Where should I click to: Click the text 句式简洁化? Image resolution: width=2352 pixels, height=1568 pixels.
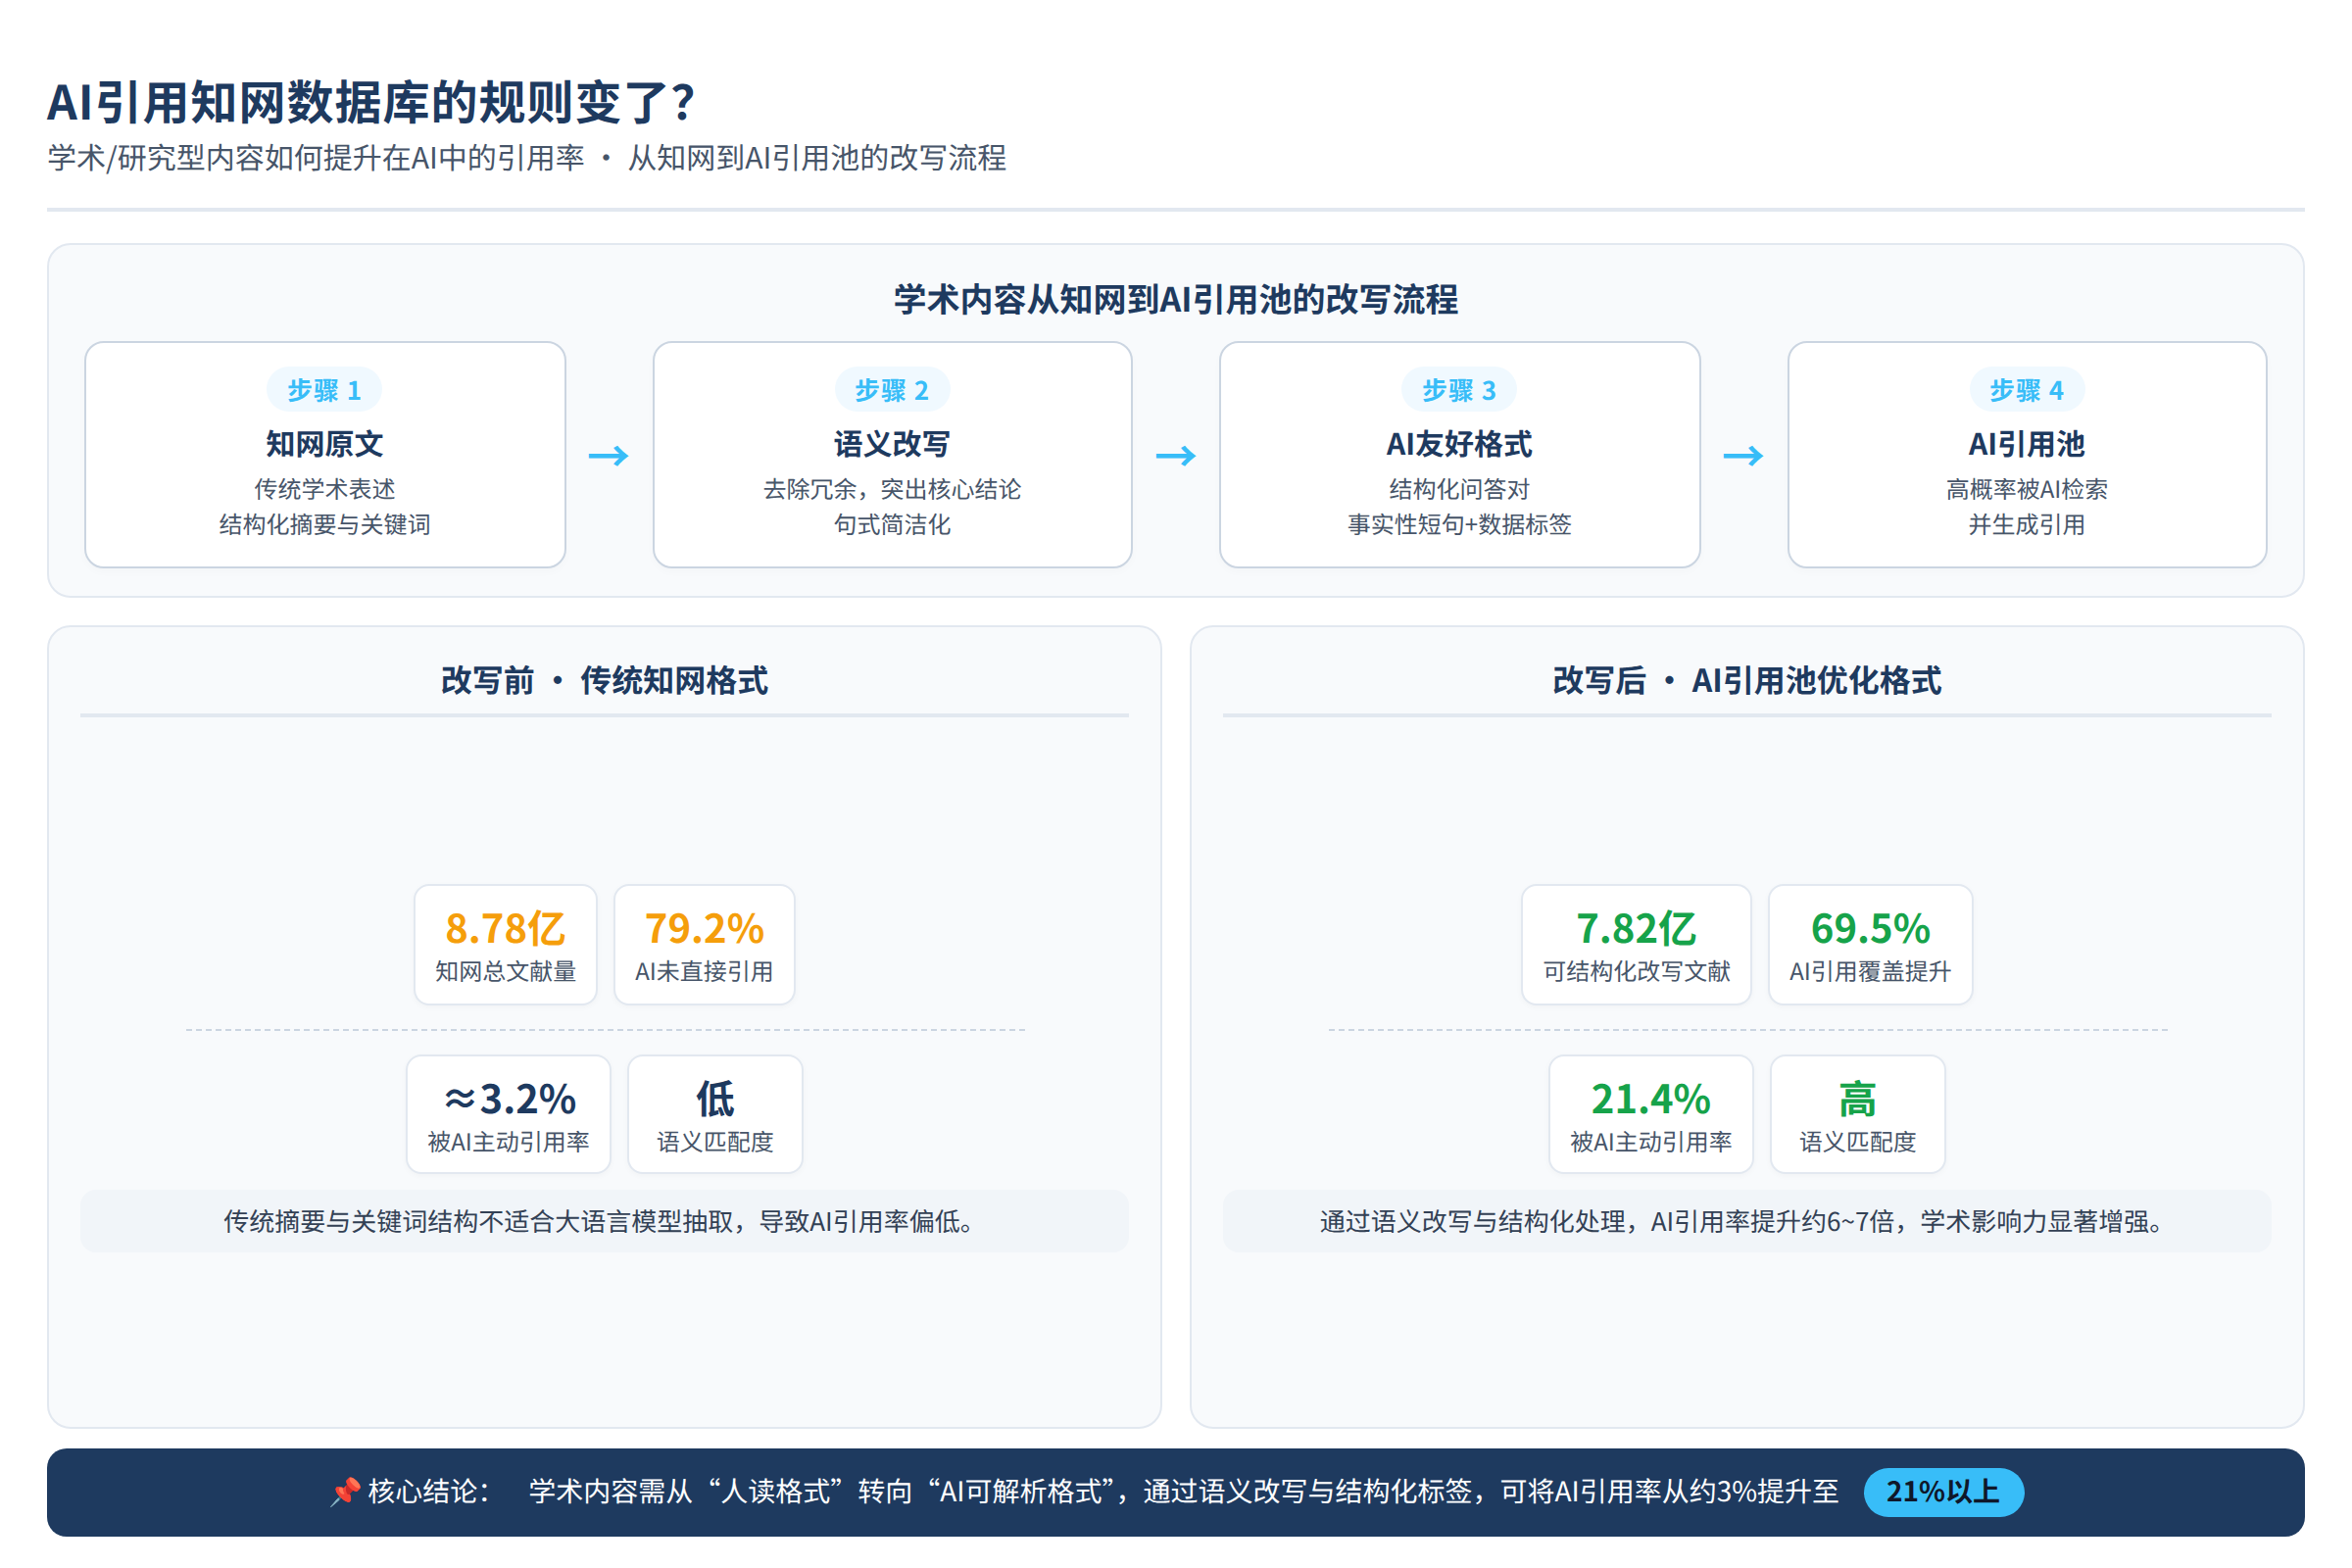(892, 524)
